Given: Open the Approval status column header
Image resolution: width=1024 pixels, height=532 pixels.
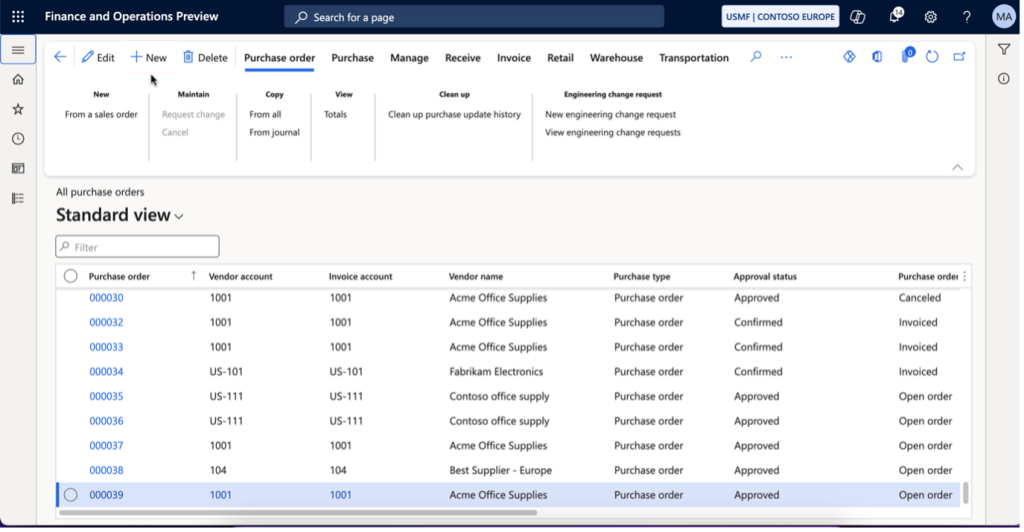Looking at the screenshot, I should [765, 276].
